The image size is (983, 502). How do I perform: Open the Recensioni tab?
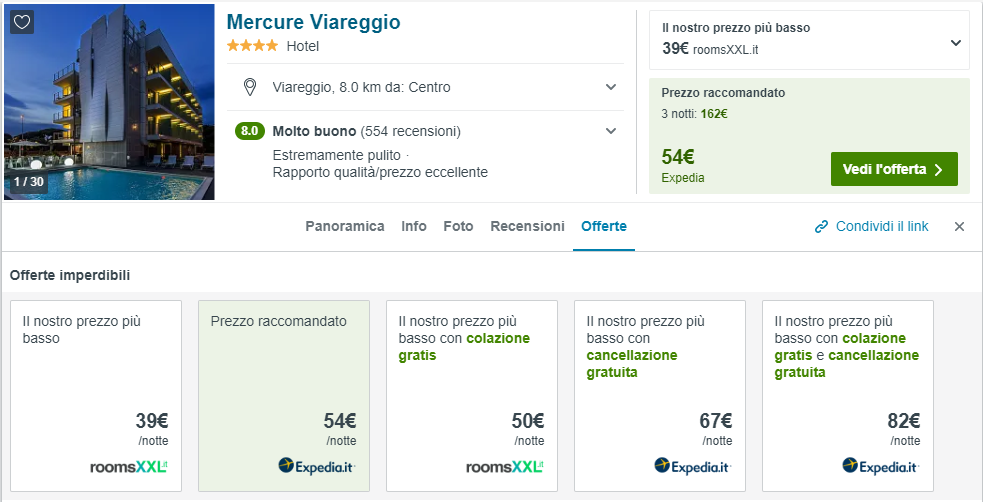click(x=527, y=226)
